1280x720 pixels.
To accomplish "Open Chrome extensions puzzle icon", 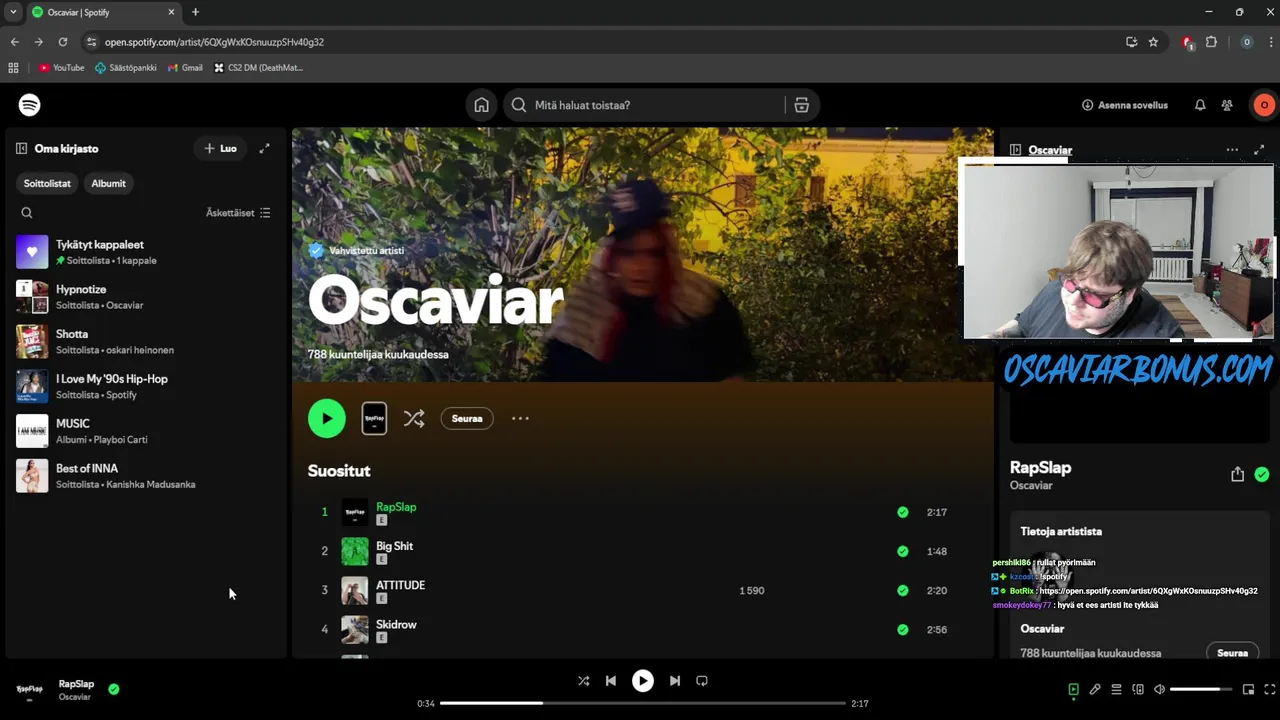I will [1211, 42].
